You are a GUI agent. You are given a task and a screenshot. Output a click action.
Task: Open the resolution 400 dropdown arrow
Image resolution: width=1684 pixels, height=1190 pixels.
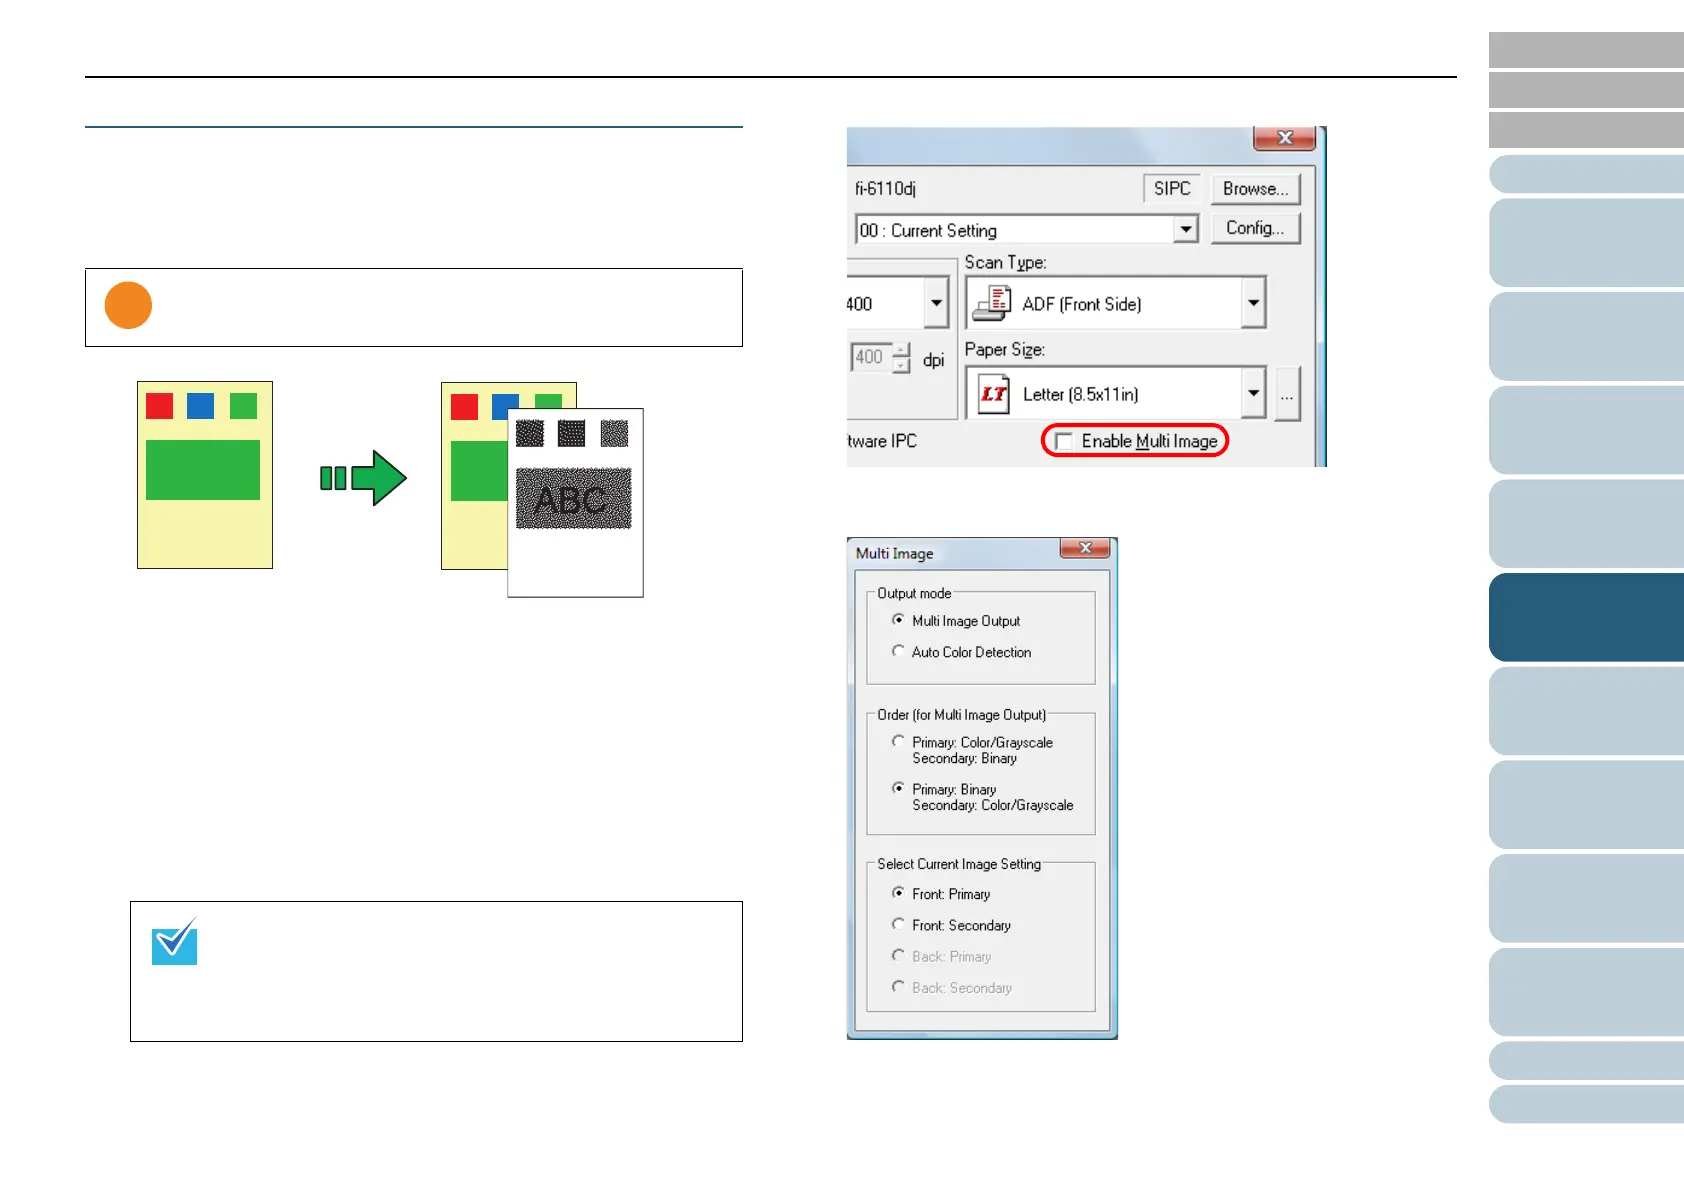click(x=936, y=303)
